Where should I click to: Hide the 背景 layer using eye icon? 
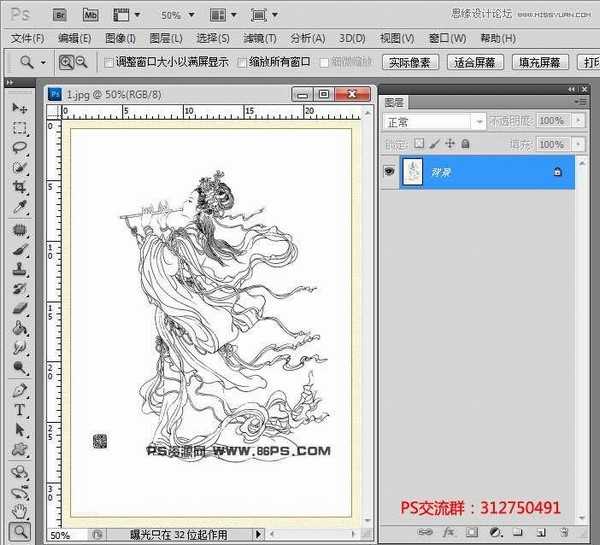[388, 172]
